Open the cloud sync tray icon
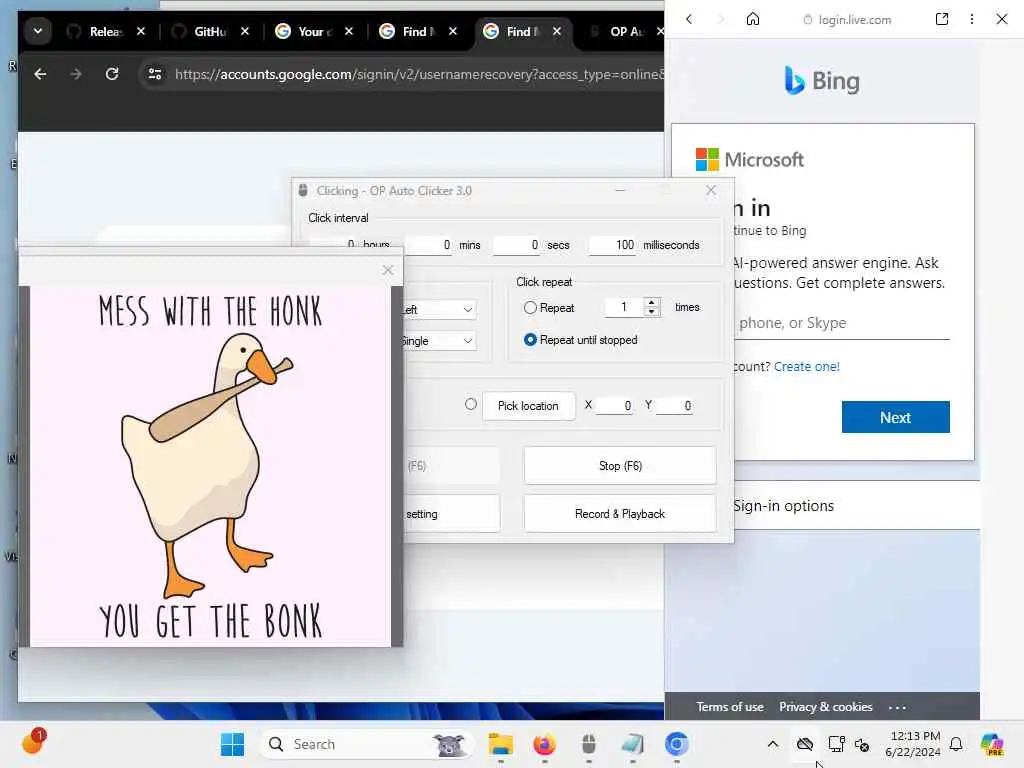Viewport: 1024px width, 768px height. coord(805,744)
